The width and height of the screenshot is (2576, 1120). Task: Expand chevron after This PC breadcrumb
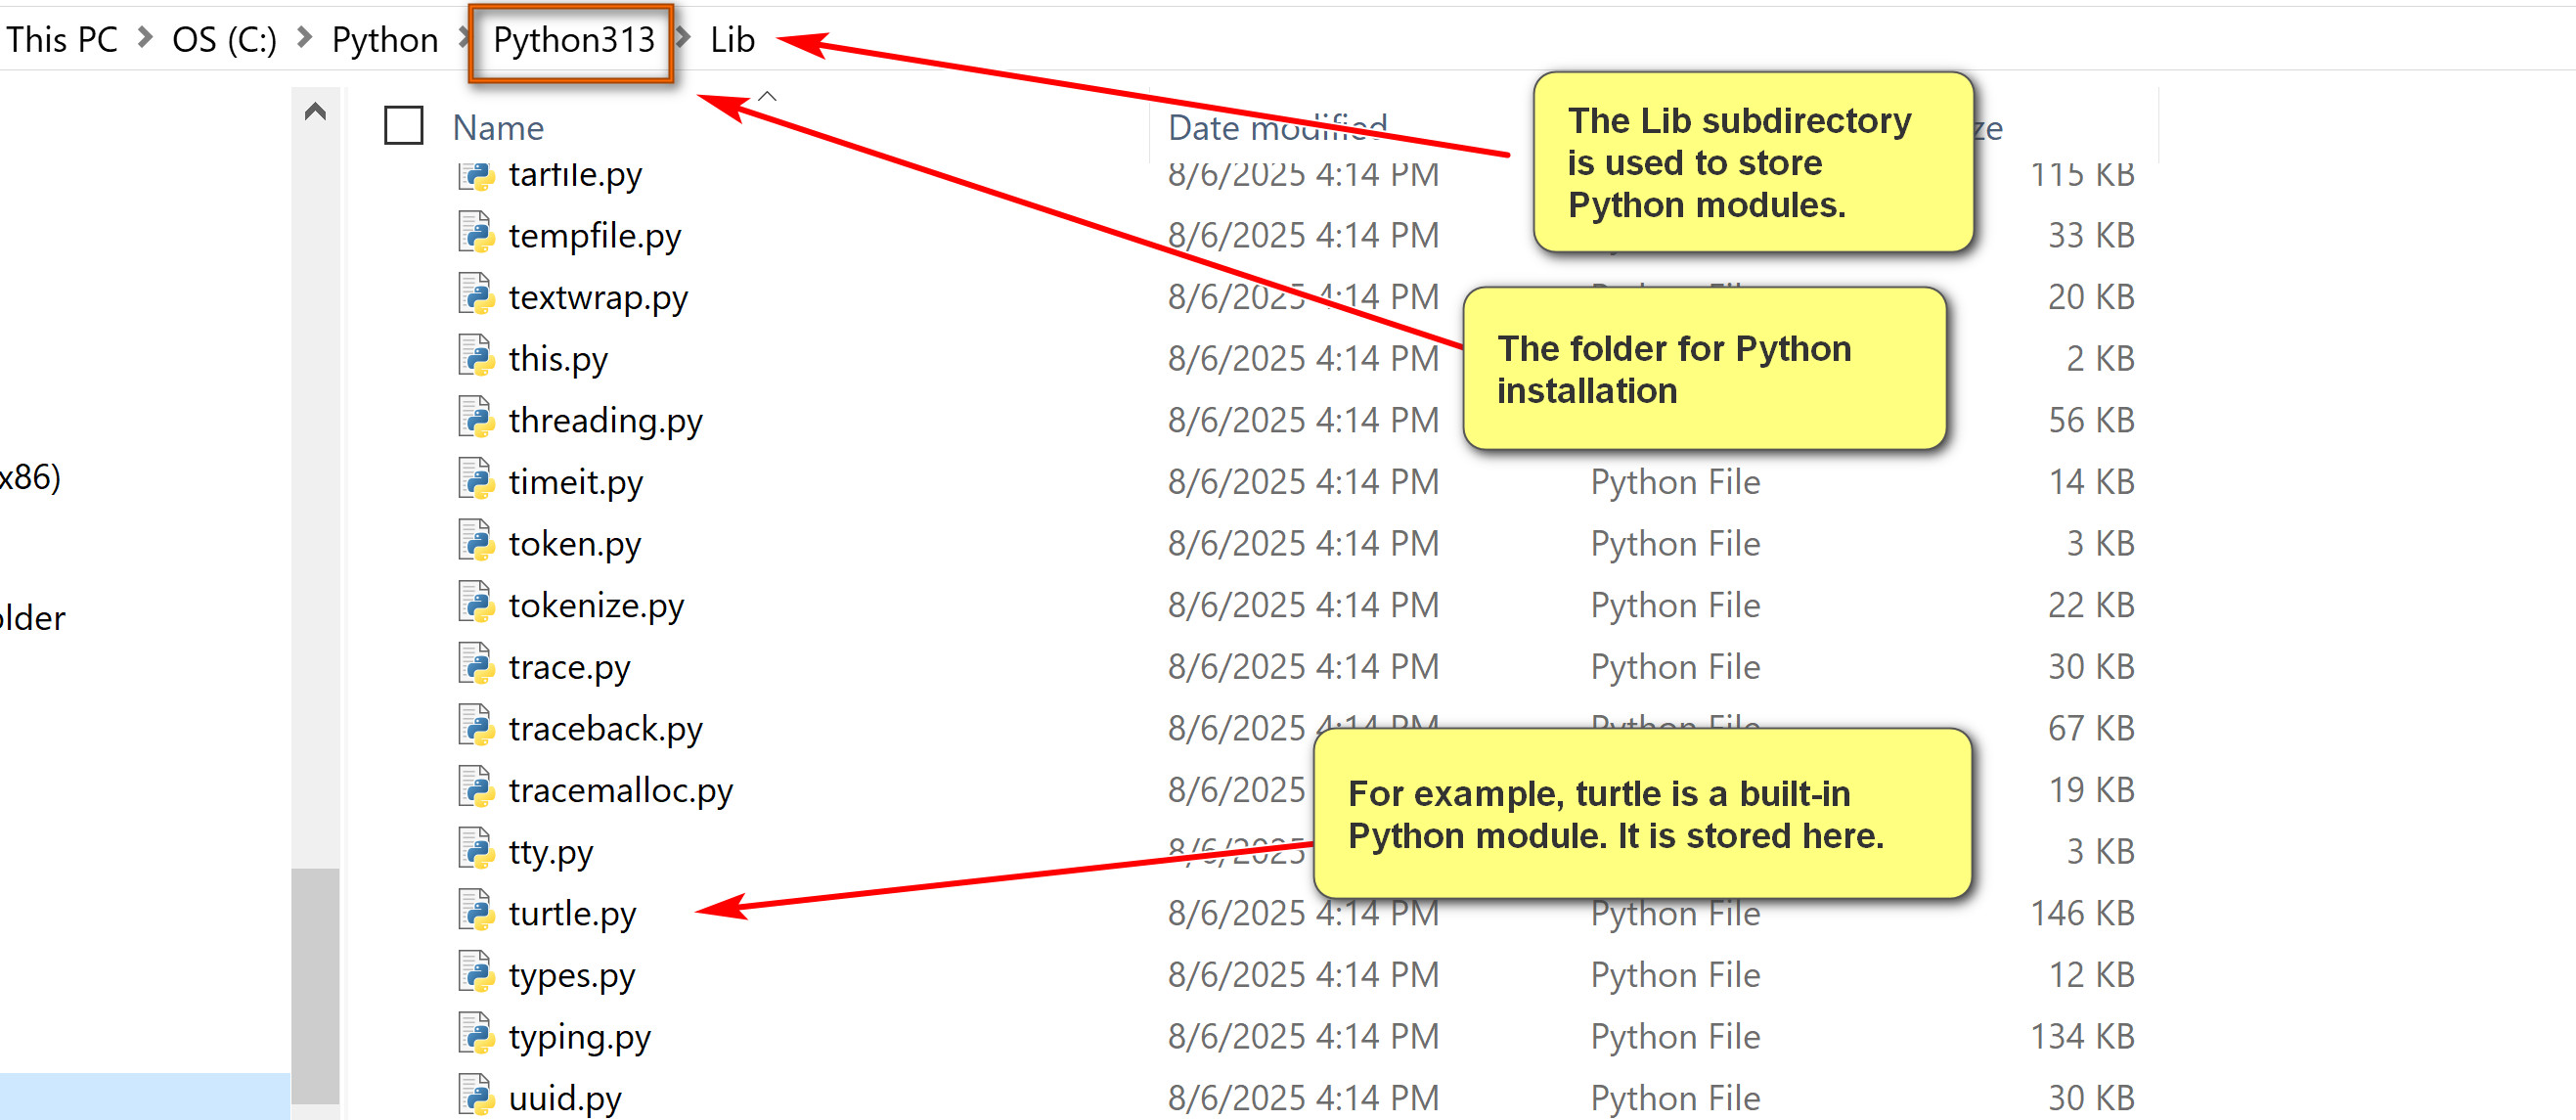pos(145,38)
